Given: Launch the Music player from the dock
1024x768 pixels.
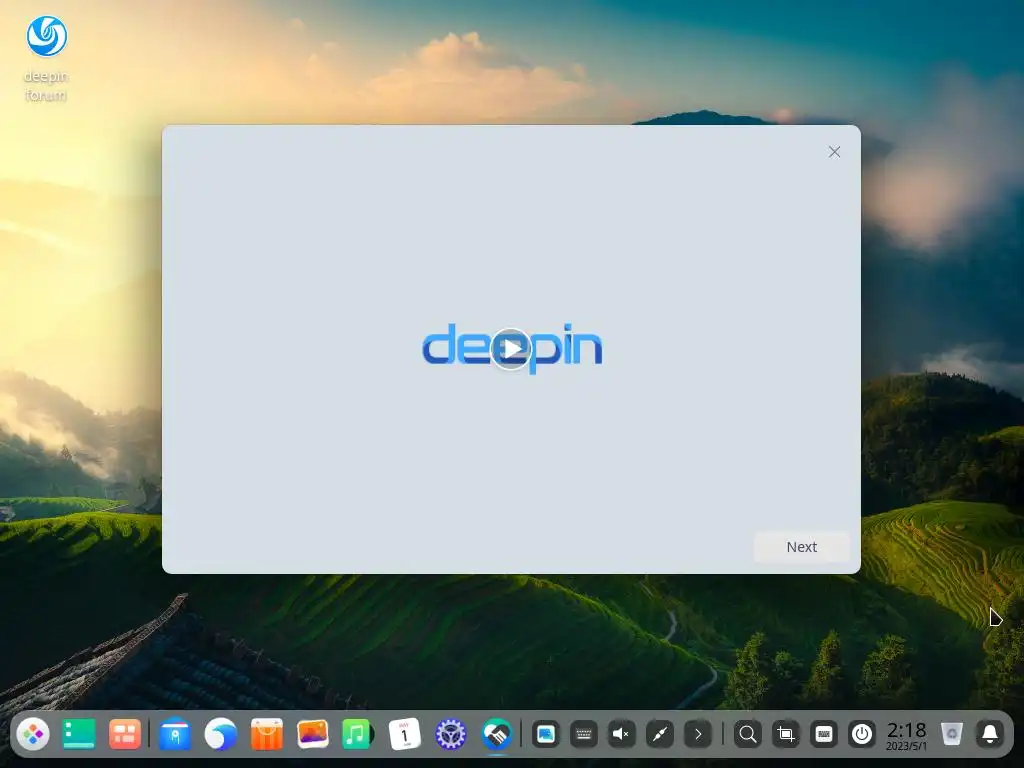Looking at the screenshot, I should 357,734.
